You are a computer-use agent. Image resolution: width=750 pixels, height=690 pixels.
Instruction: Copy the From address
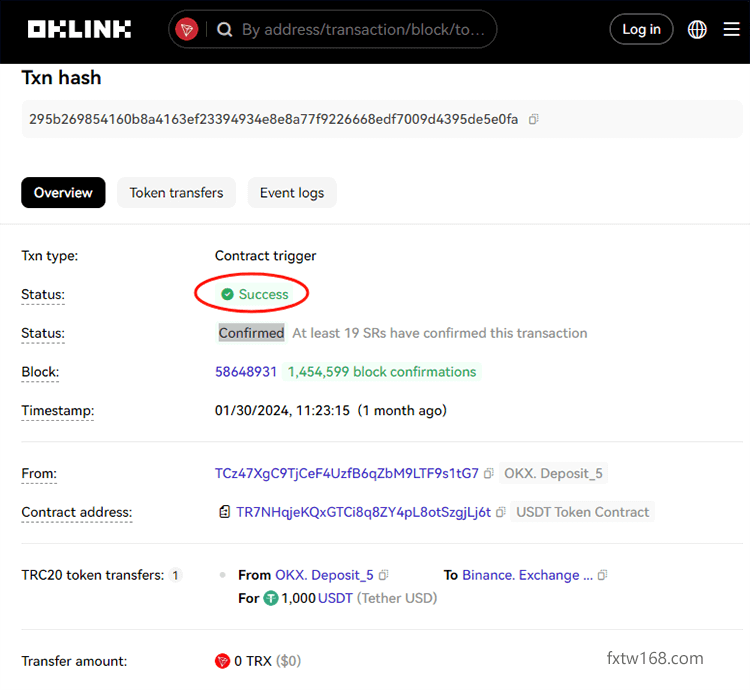pyautogui.click(x=489, y=474)
